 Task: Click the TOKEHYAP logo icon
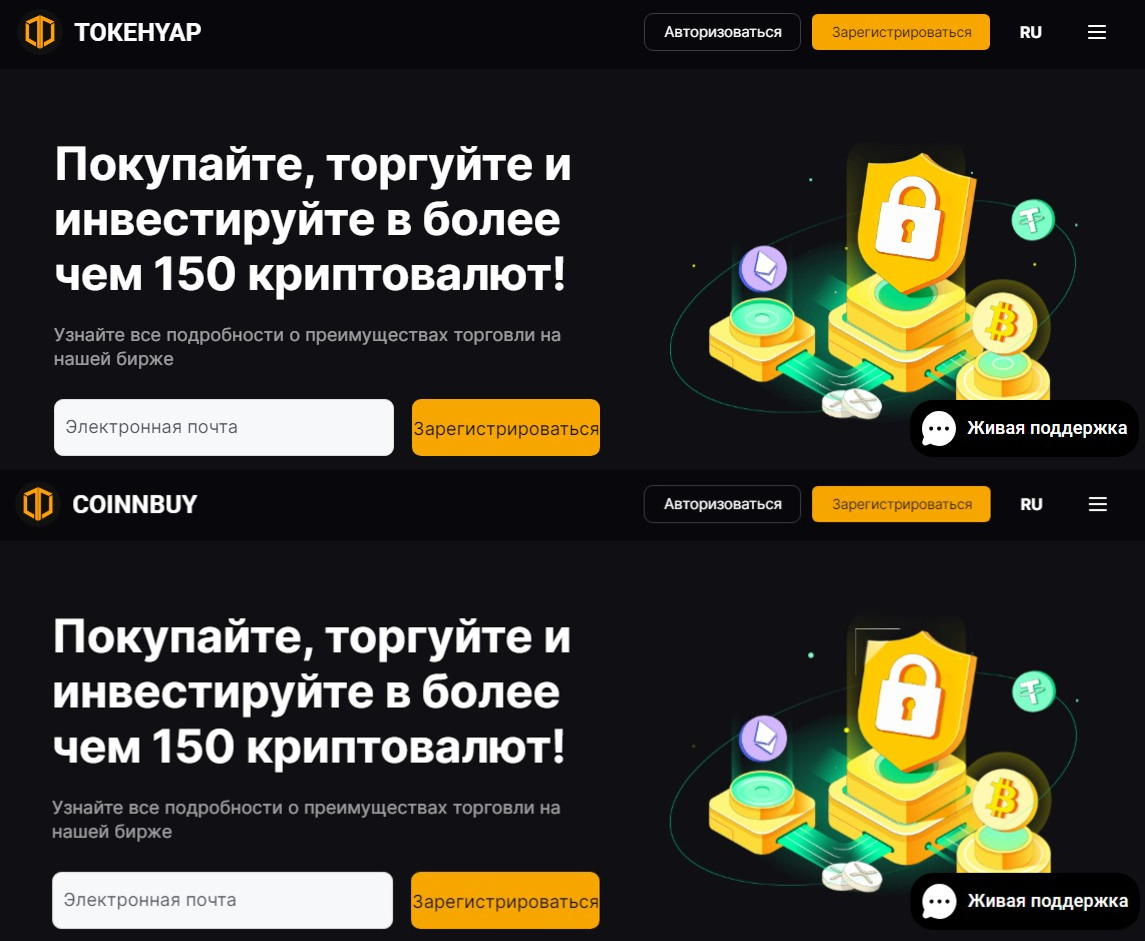pyautogui.click(x=39, y=32)
